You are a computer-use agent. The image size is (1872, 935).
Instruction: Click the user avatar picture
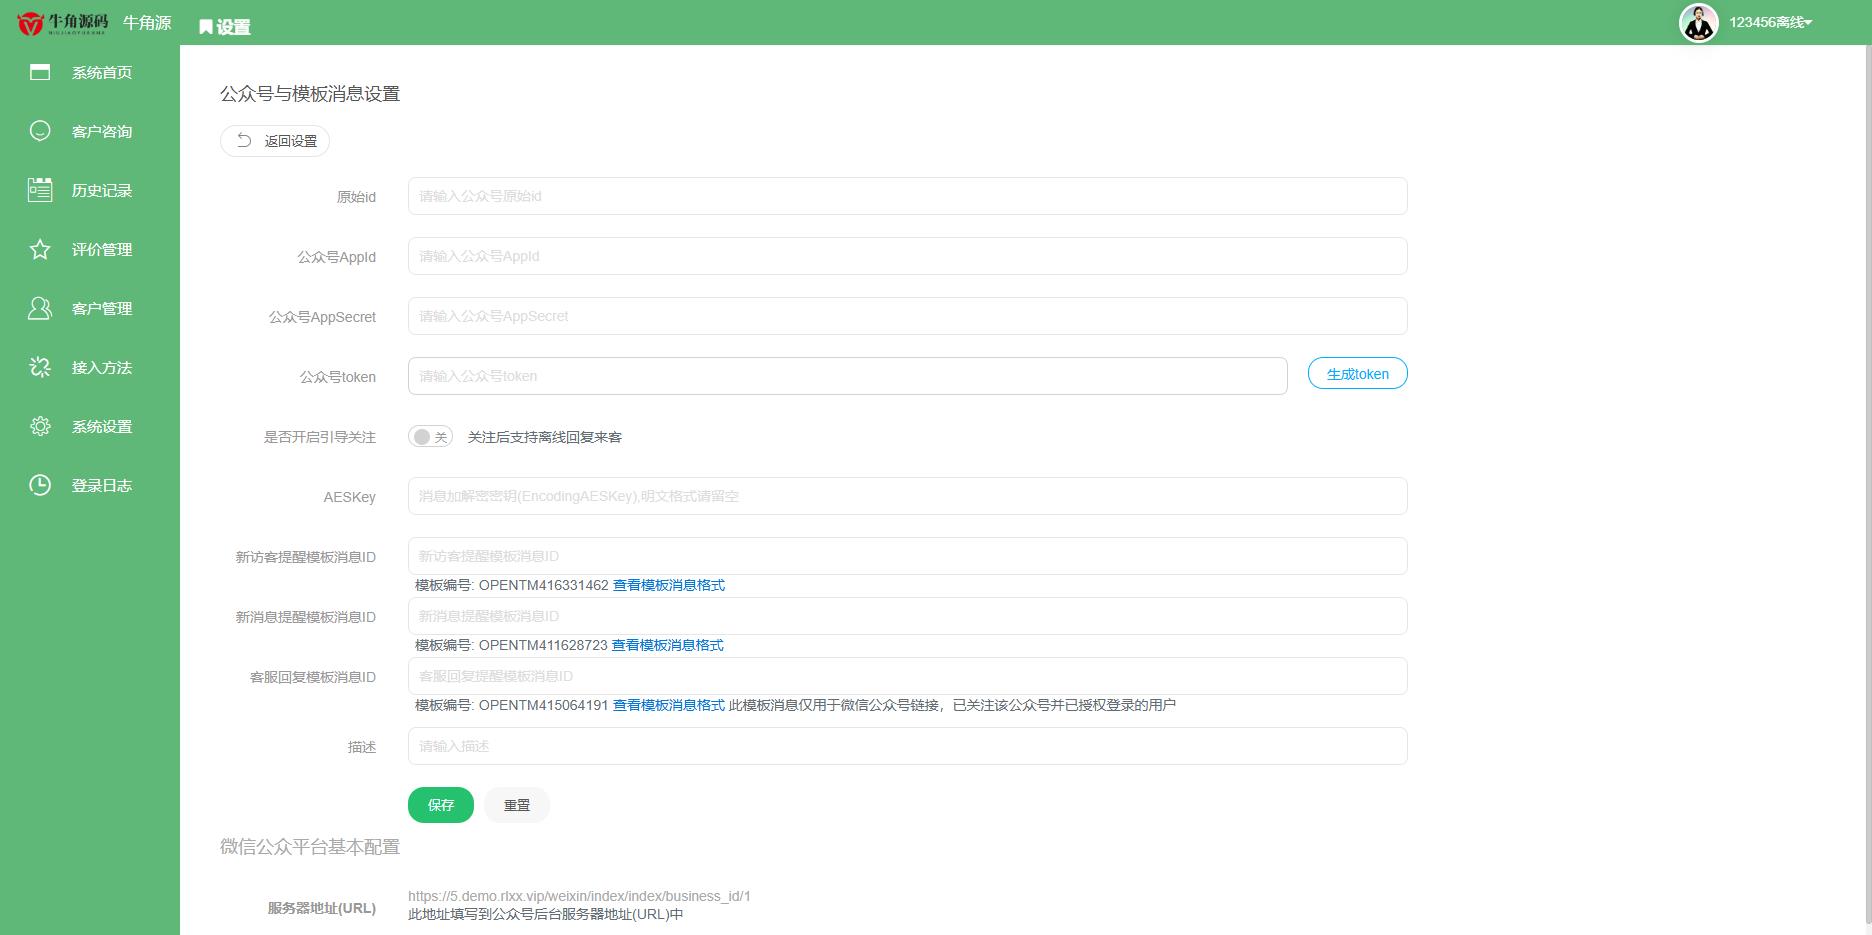[x=1698, y=22]
